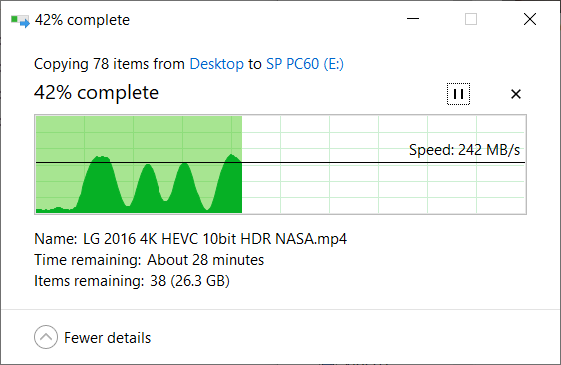
Task: Pause the file copy operation
Action: click(x=458, y=94)
